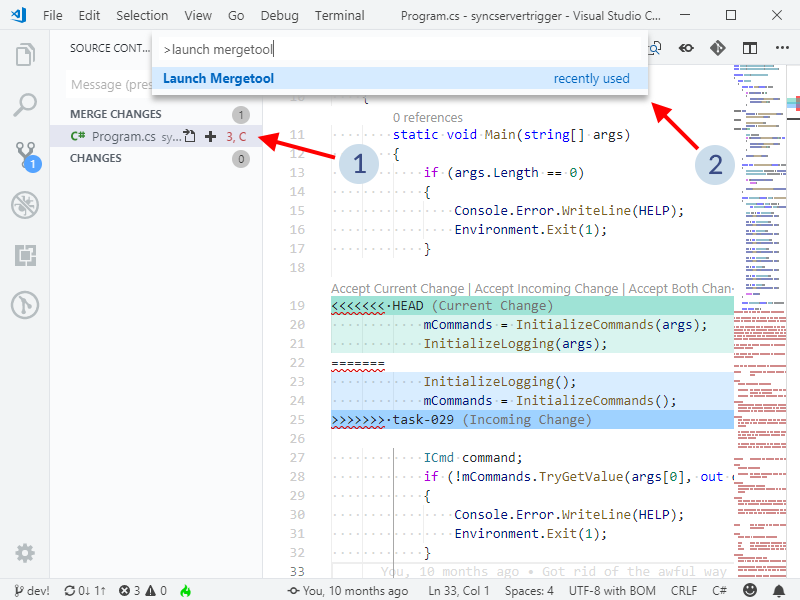The height and width of the screenshot is (600, 800).
Task: Open the GitLens view in activity bar
Action: (x=25, y=305)
